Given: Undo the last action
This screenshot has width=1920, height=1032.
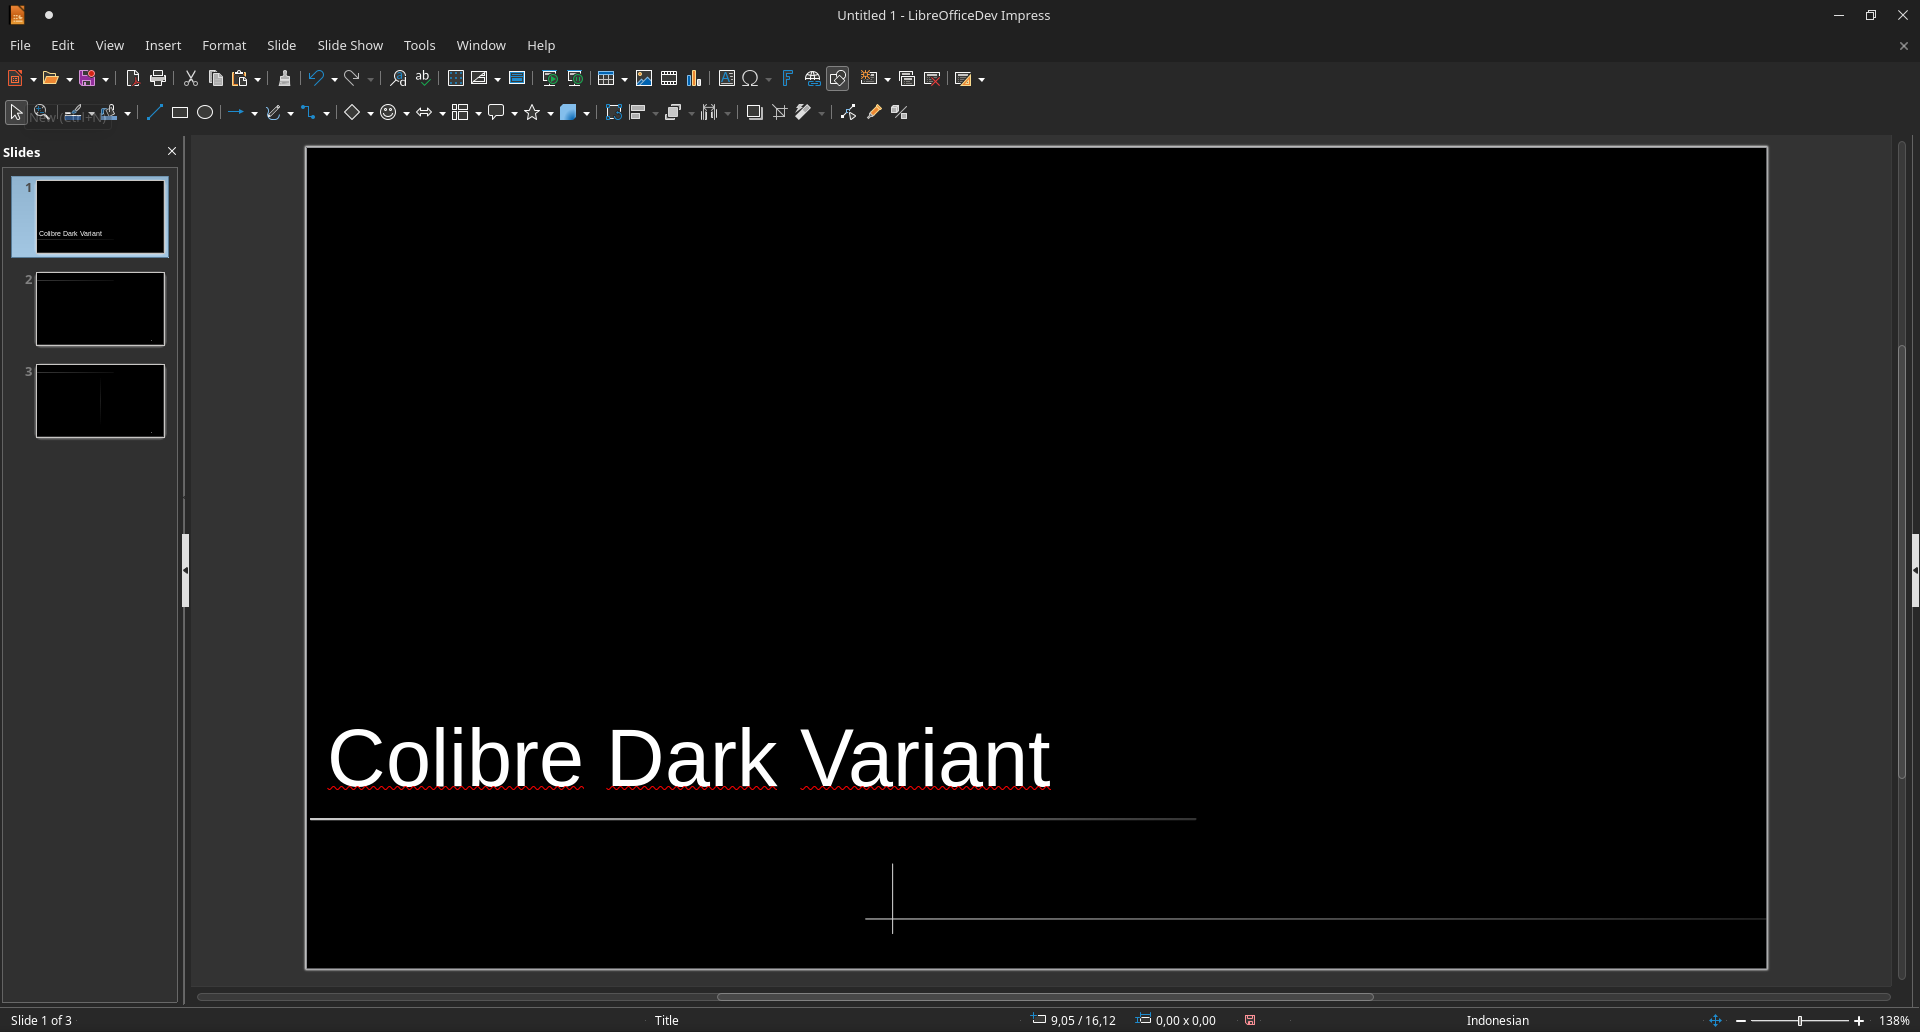Looking at the screenshot, I should (316, 79).
